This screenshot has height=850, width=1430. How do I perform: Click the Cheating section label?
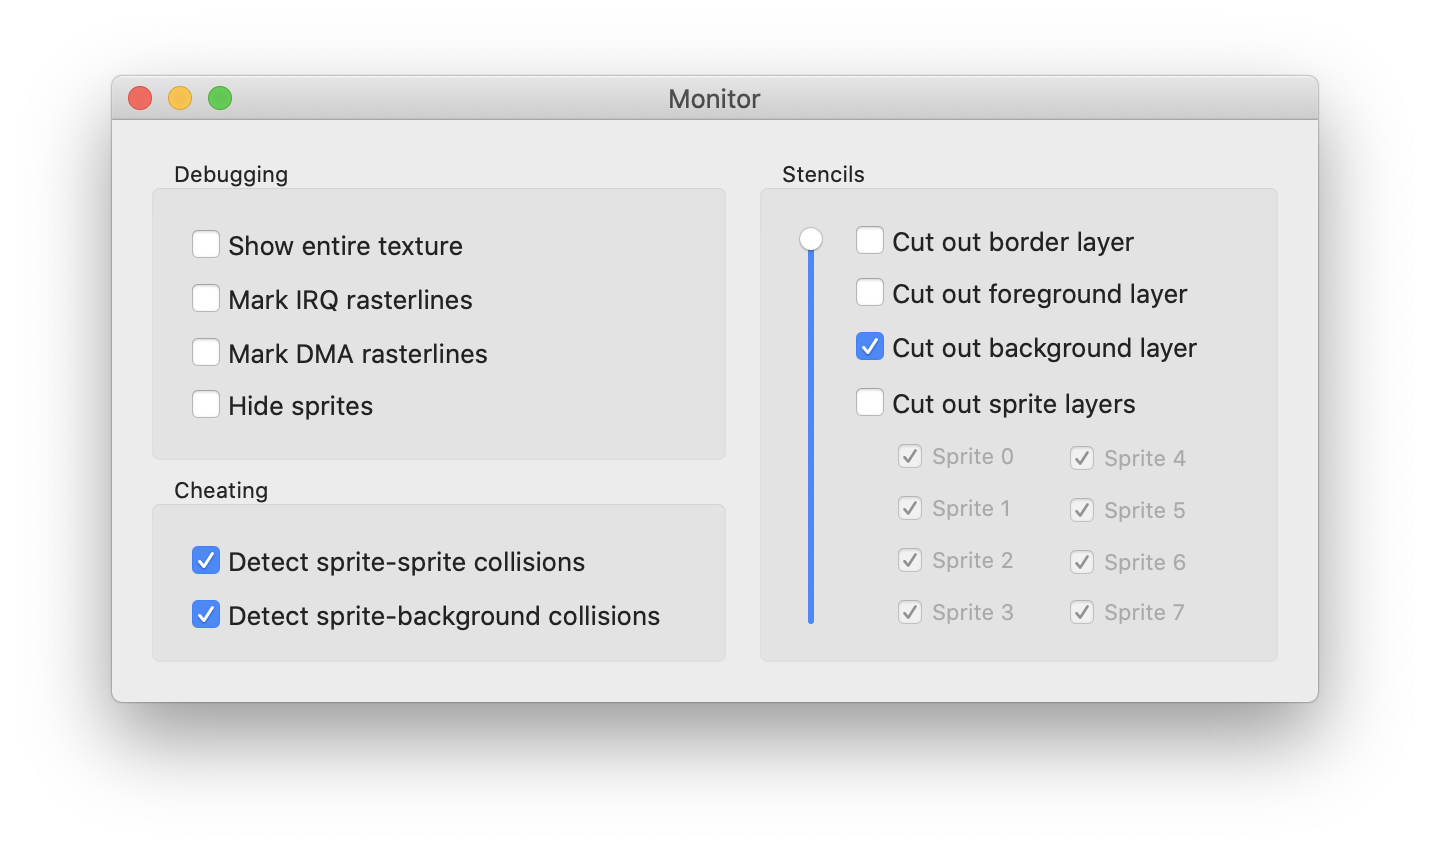click(x=221, y=490)
